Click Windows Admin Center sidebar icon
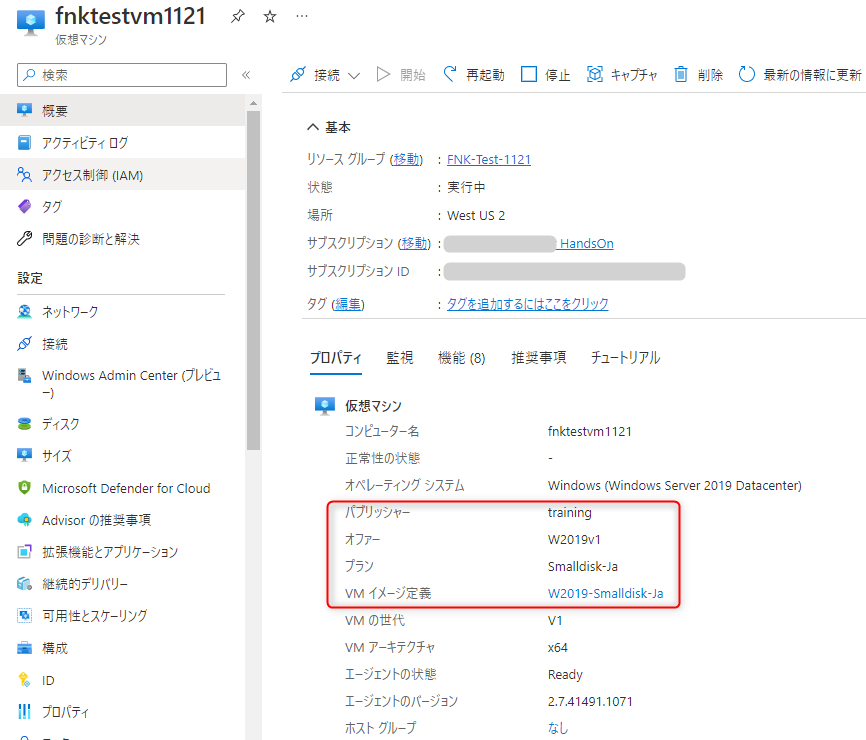Screen dimensions: 866x740 pyautogui.click(x=24, y=376)
